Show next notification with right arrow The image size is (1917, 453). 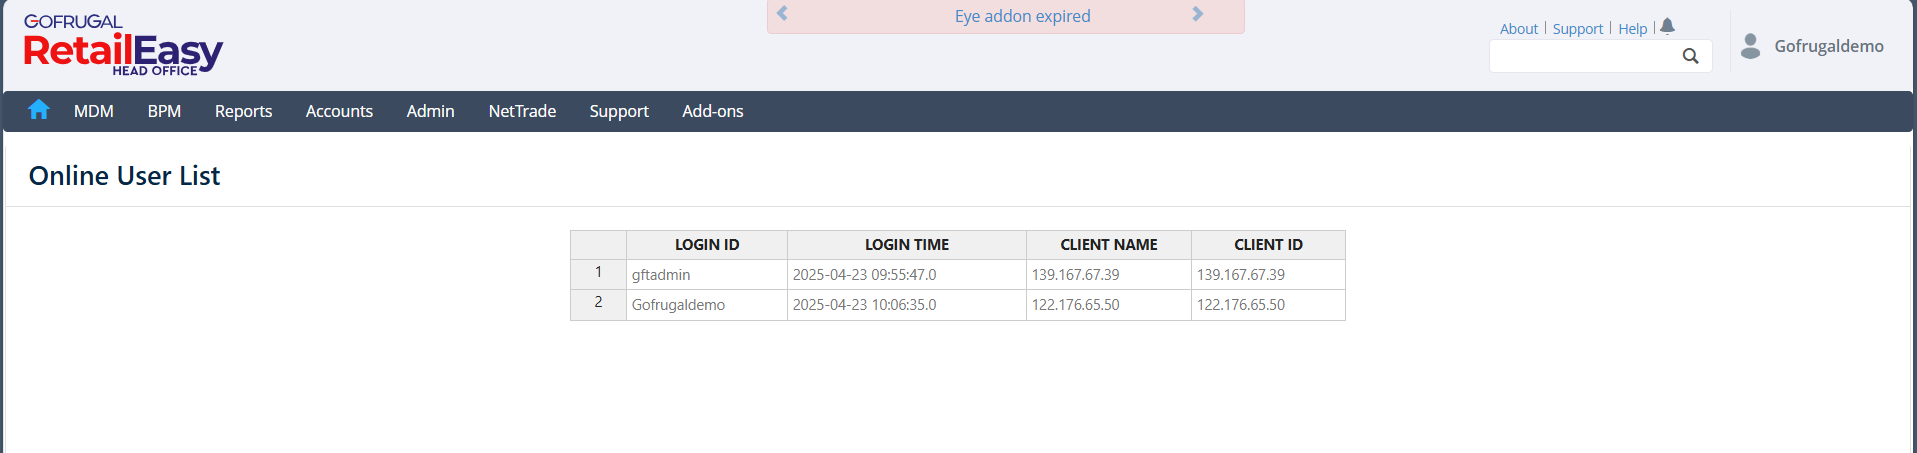click(x=1198, y=14)
